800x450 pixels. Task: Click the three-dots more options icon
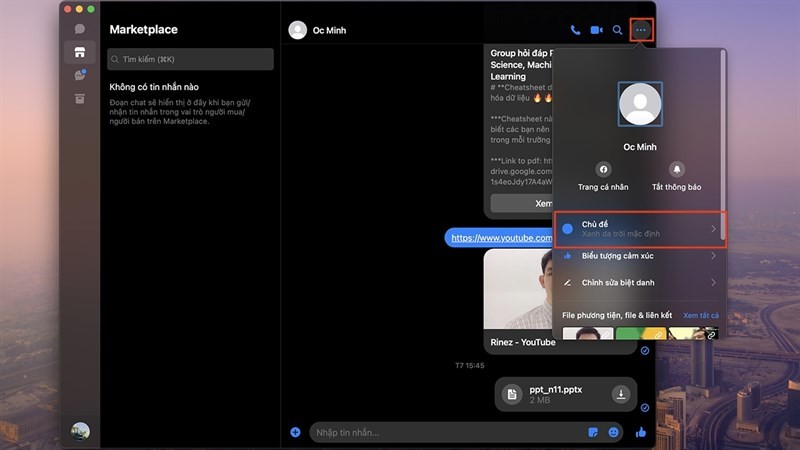point(641,31)
